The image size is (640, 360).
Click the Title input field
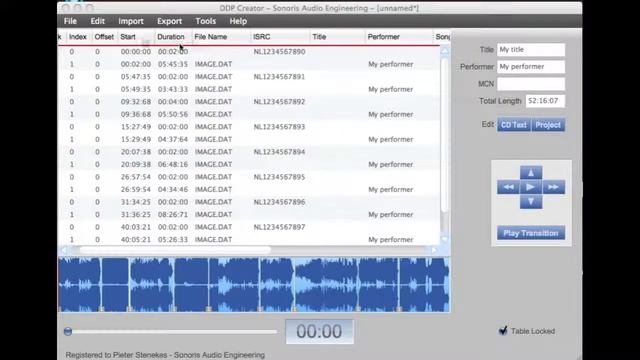531,49
